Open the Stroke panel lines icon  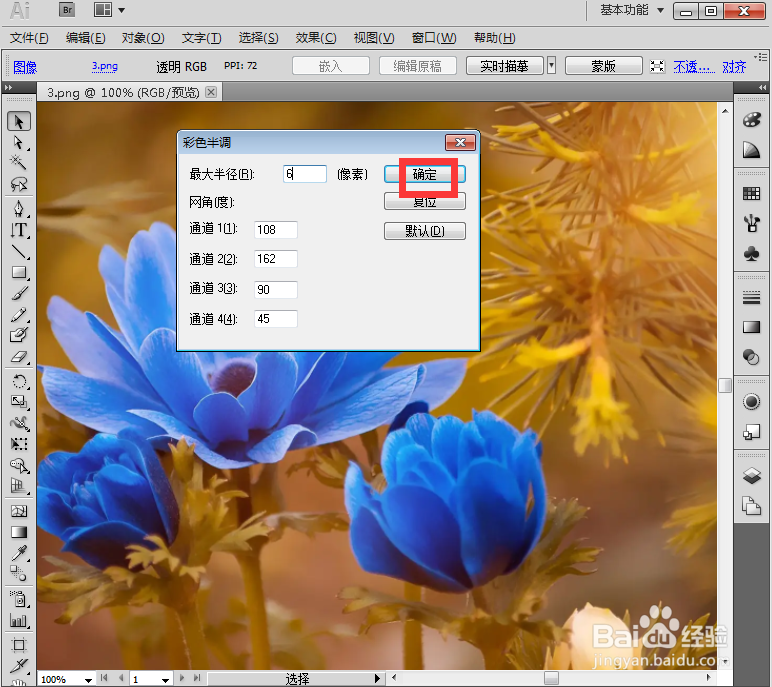point(751,297)
